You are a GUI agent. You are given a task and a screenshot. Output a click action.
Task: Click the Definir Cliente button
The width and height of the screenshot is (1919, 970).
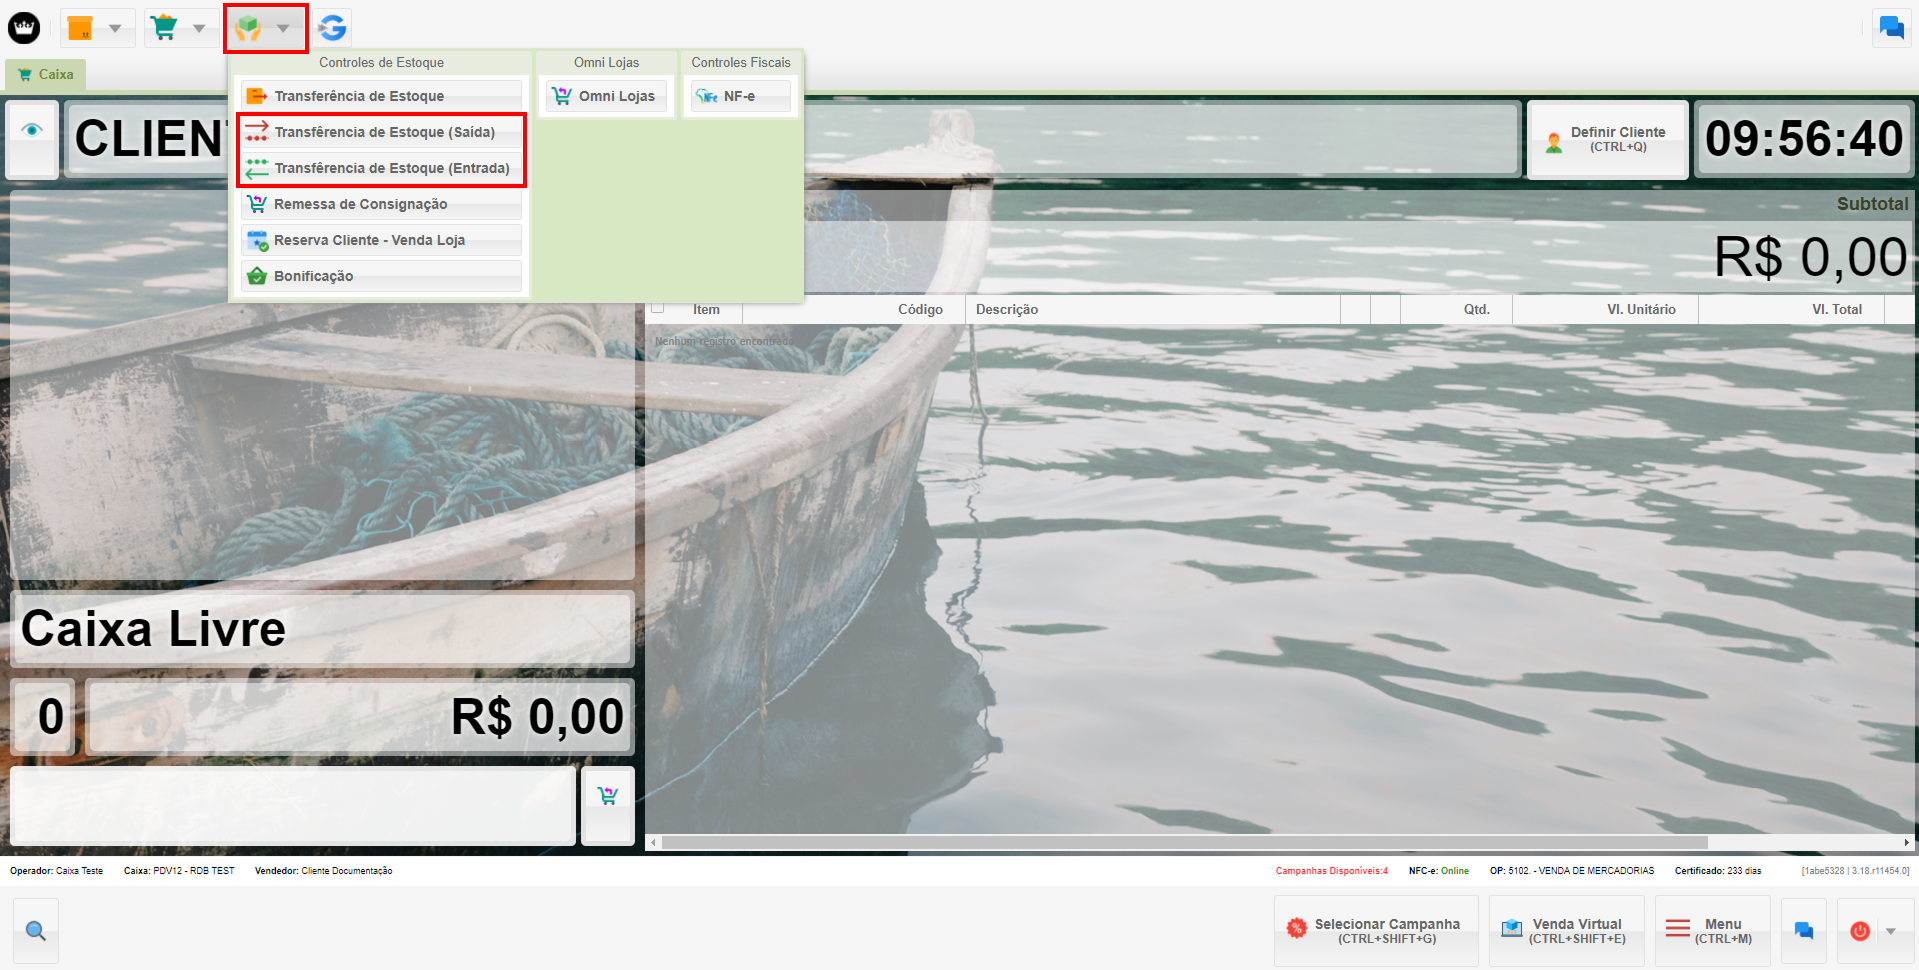tap(1607, 139)
